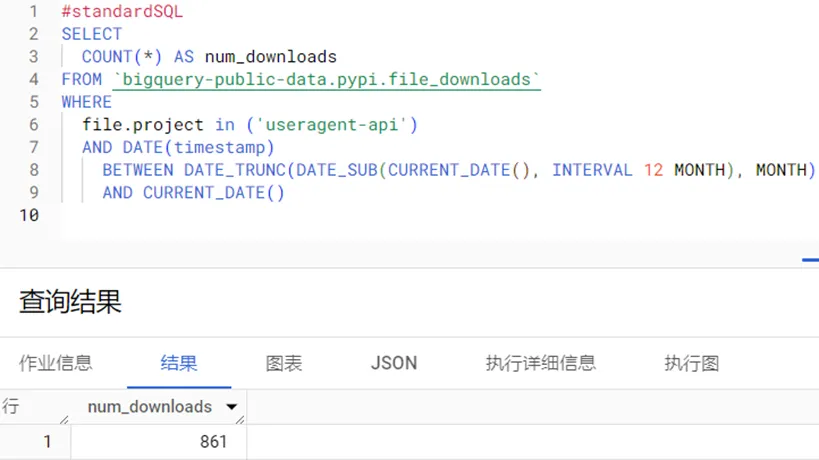Viewport: 819px width, 460px height.
Task: View the 执行图 tab
Action: [x=691, y=363]
